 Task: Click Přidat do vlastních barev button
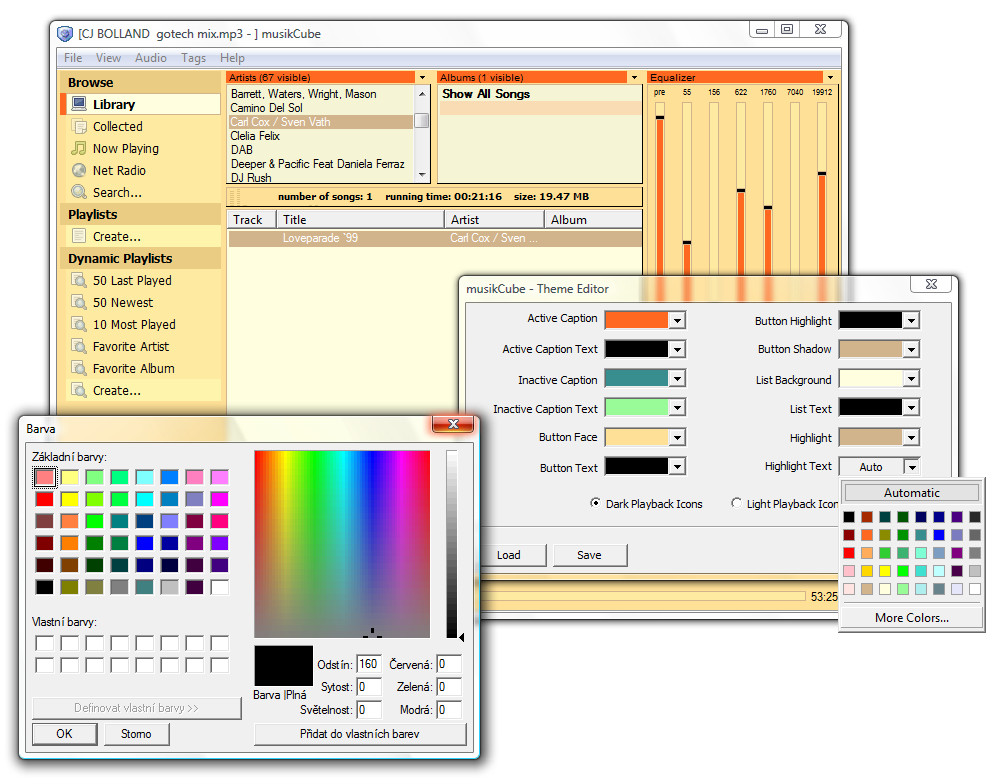point(360,734)
